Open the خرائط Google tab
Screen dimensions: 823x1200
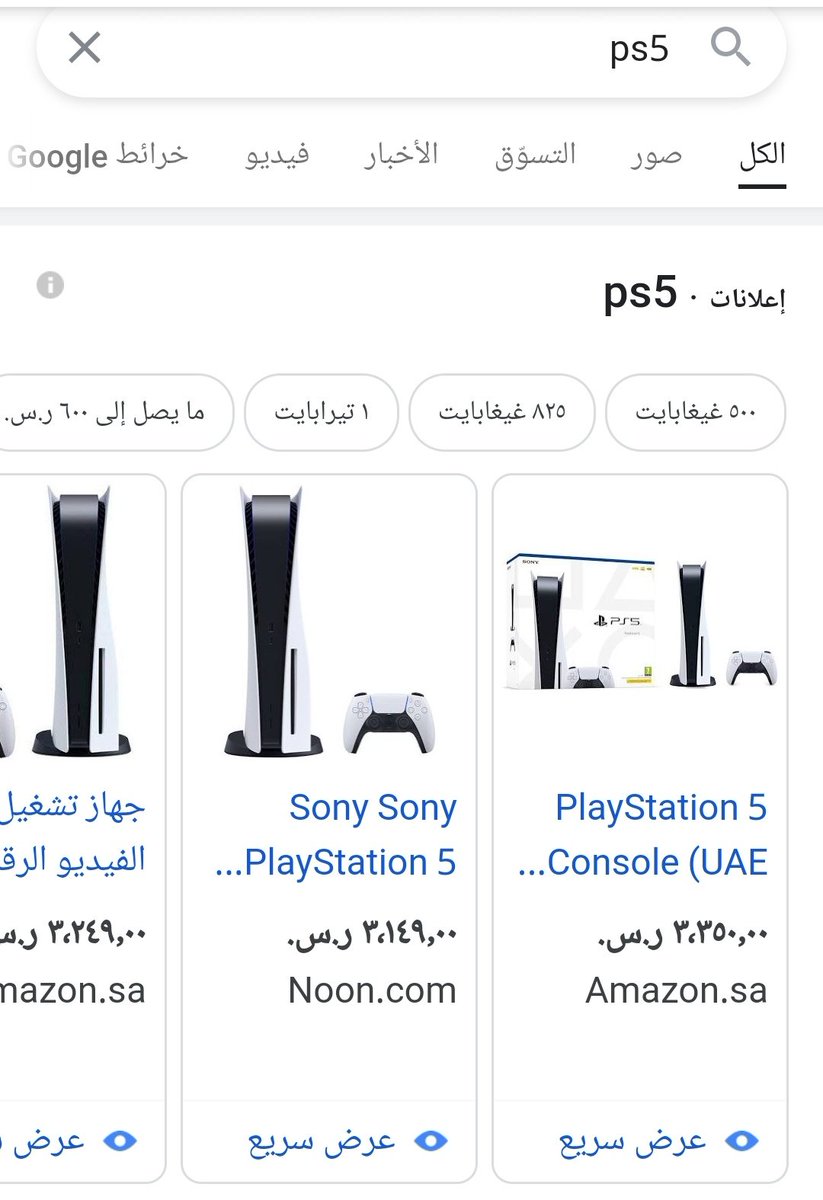[97, 156]
